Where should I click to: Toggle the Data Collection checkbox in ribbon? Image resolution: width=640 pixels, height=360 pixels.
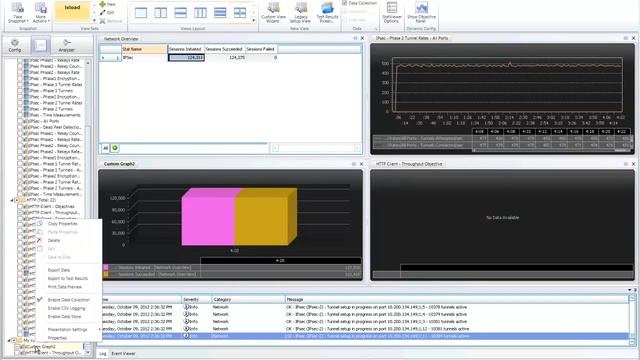click(344, 3)
